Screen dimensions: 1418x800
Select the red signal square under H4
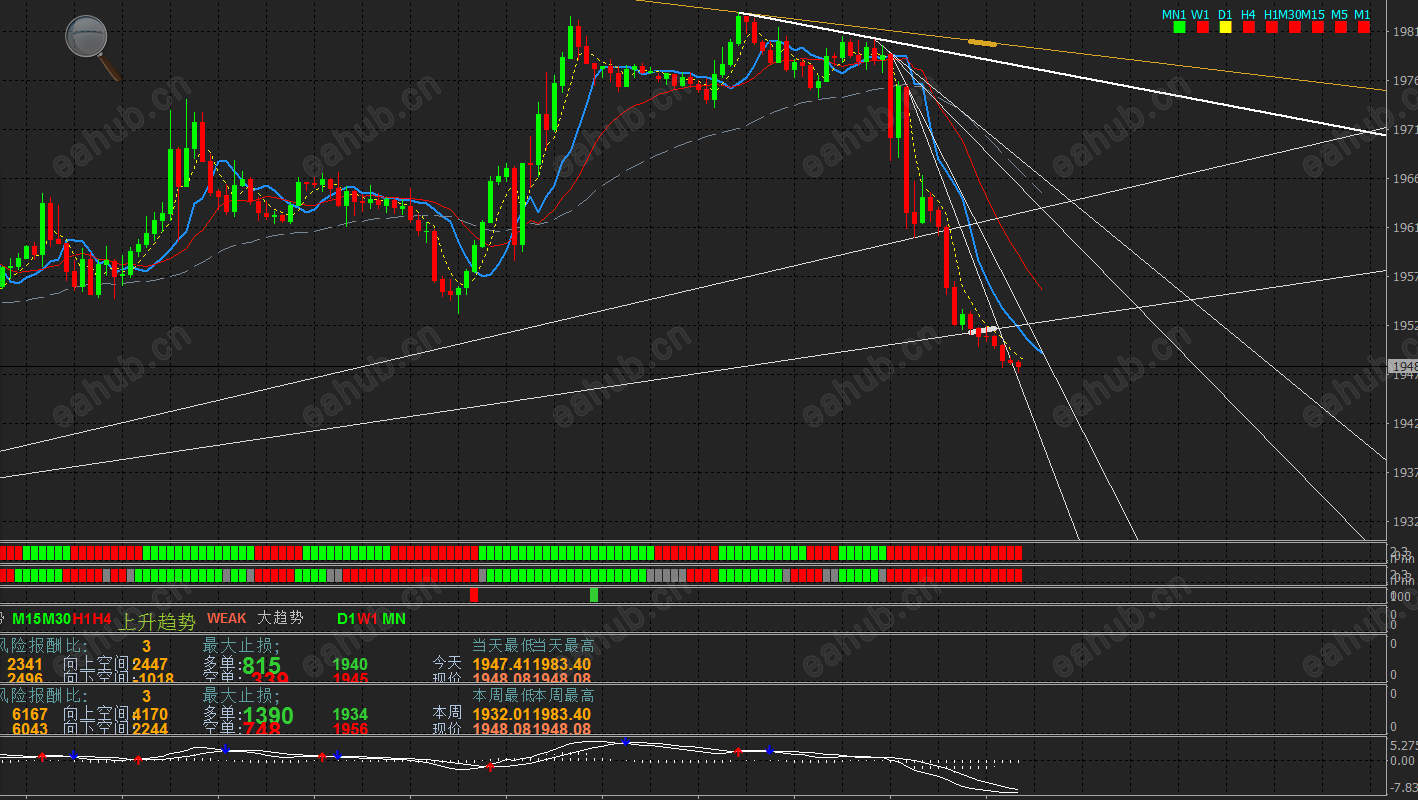pyautogui.click(x=1248, y=28)
